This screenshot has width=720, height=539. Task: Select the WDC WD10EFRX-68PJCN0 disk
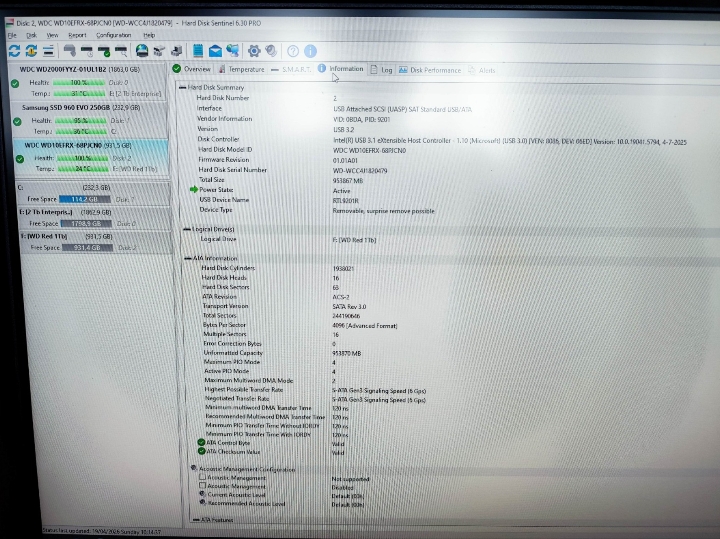92,157
